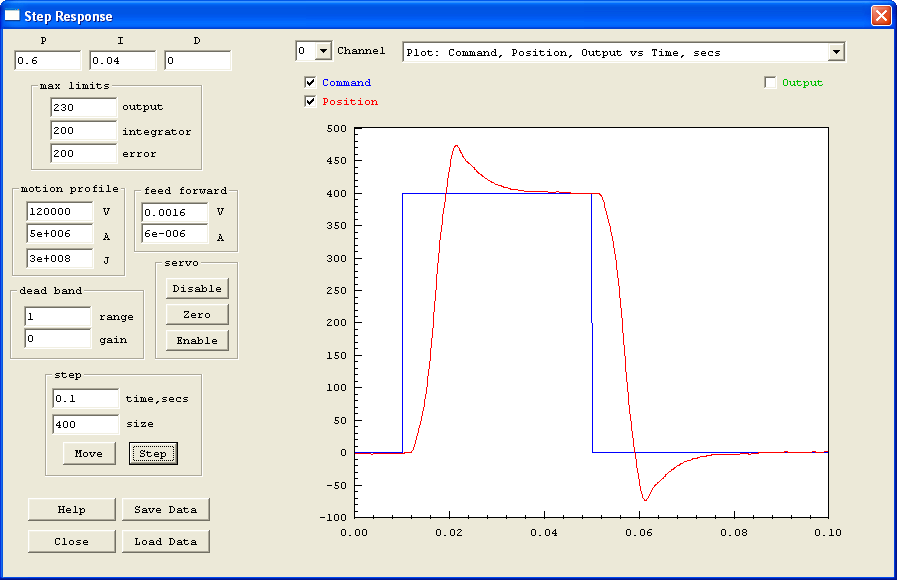
Task: Expand the Plot type dropdown list
Action: pos(836,52)
